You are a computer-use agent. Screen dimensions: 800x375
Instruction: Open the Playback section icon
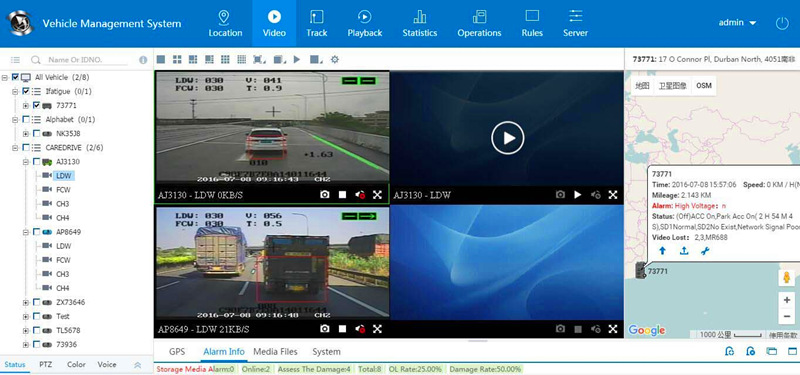(364, 17)
